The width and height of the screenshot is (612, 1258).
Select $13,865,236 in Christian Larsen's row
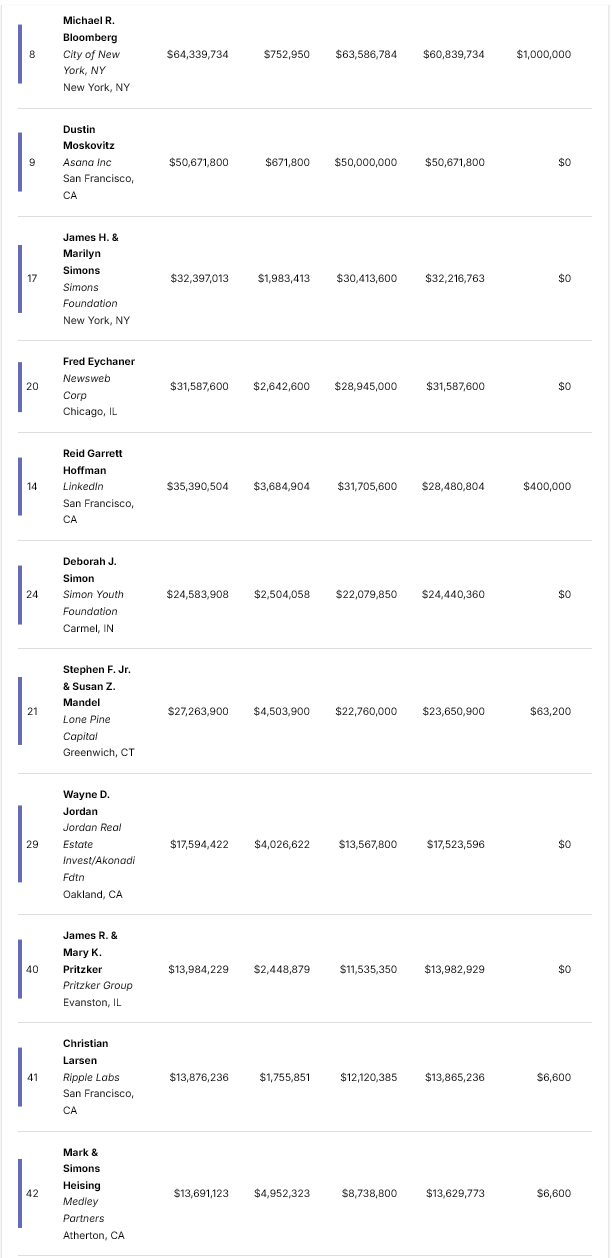[455, 1077]
